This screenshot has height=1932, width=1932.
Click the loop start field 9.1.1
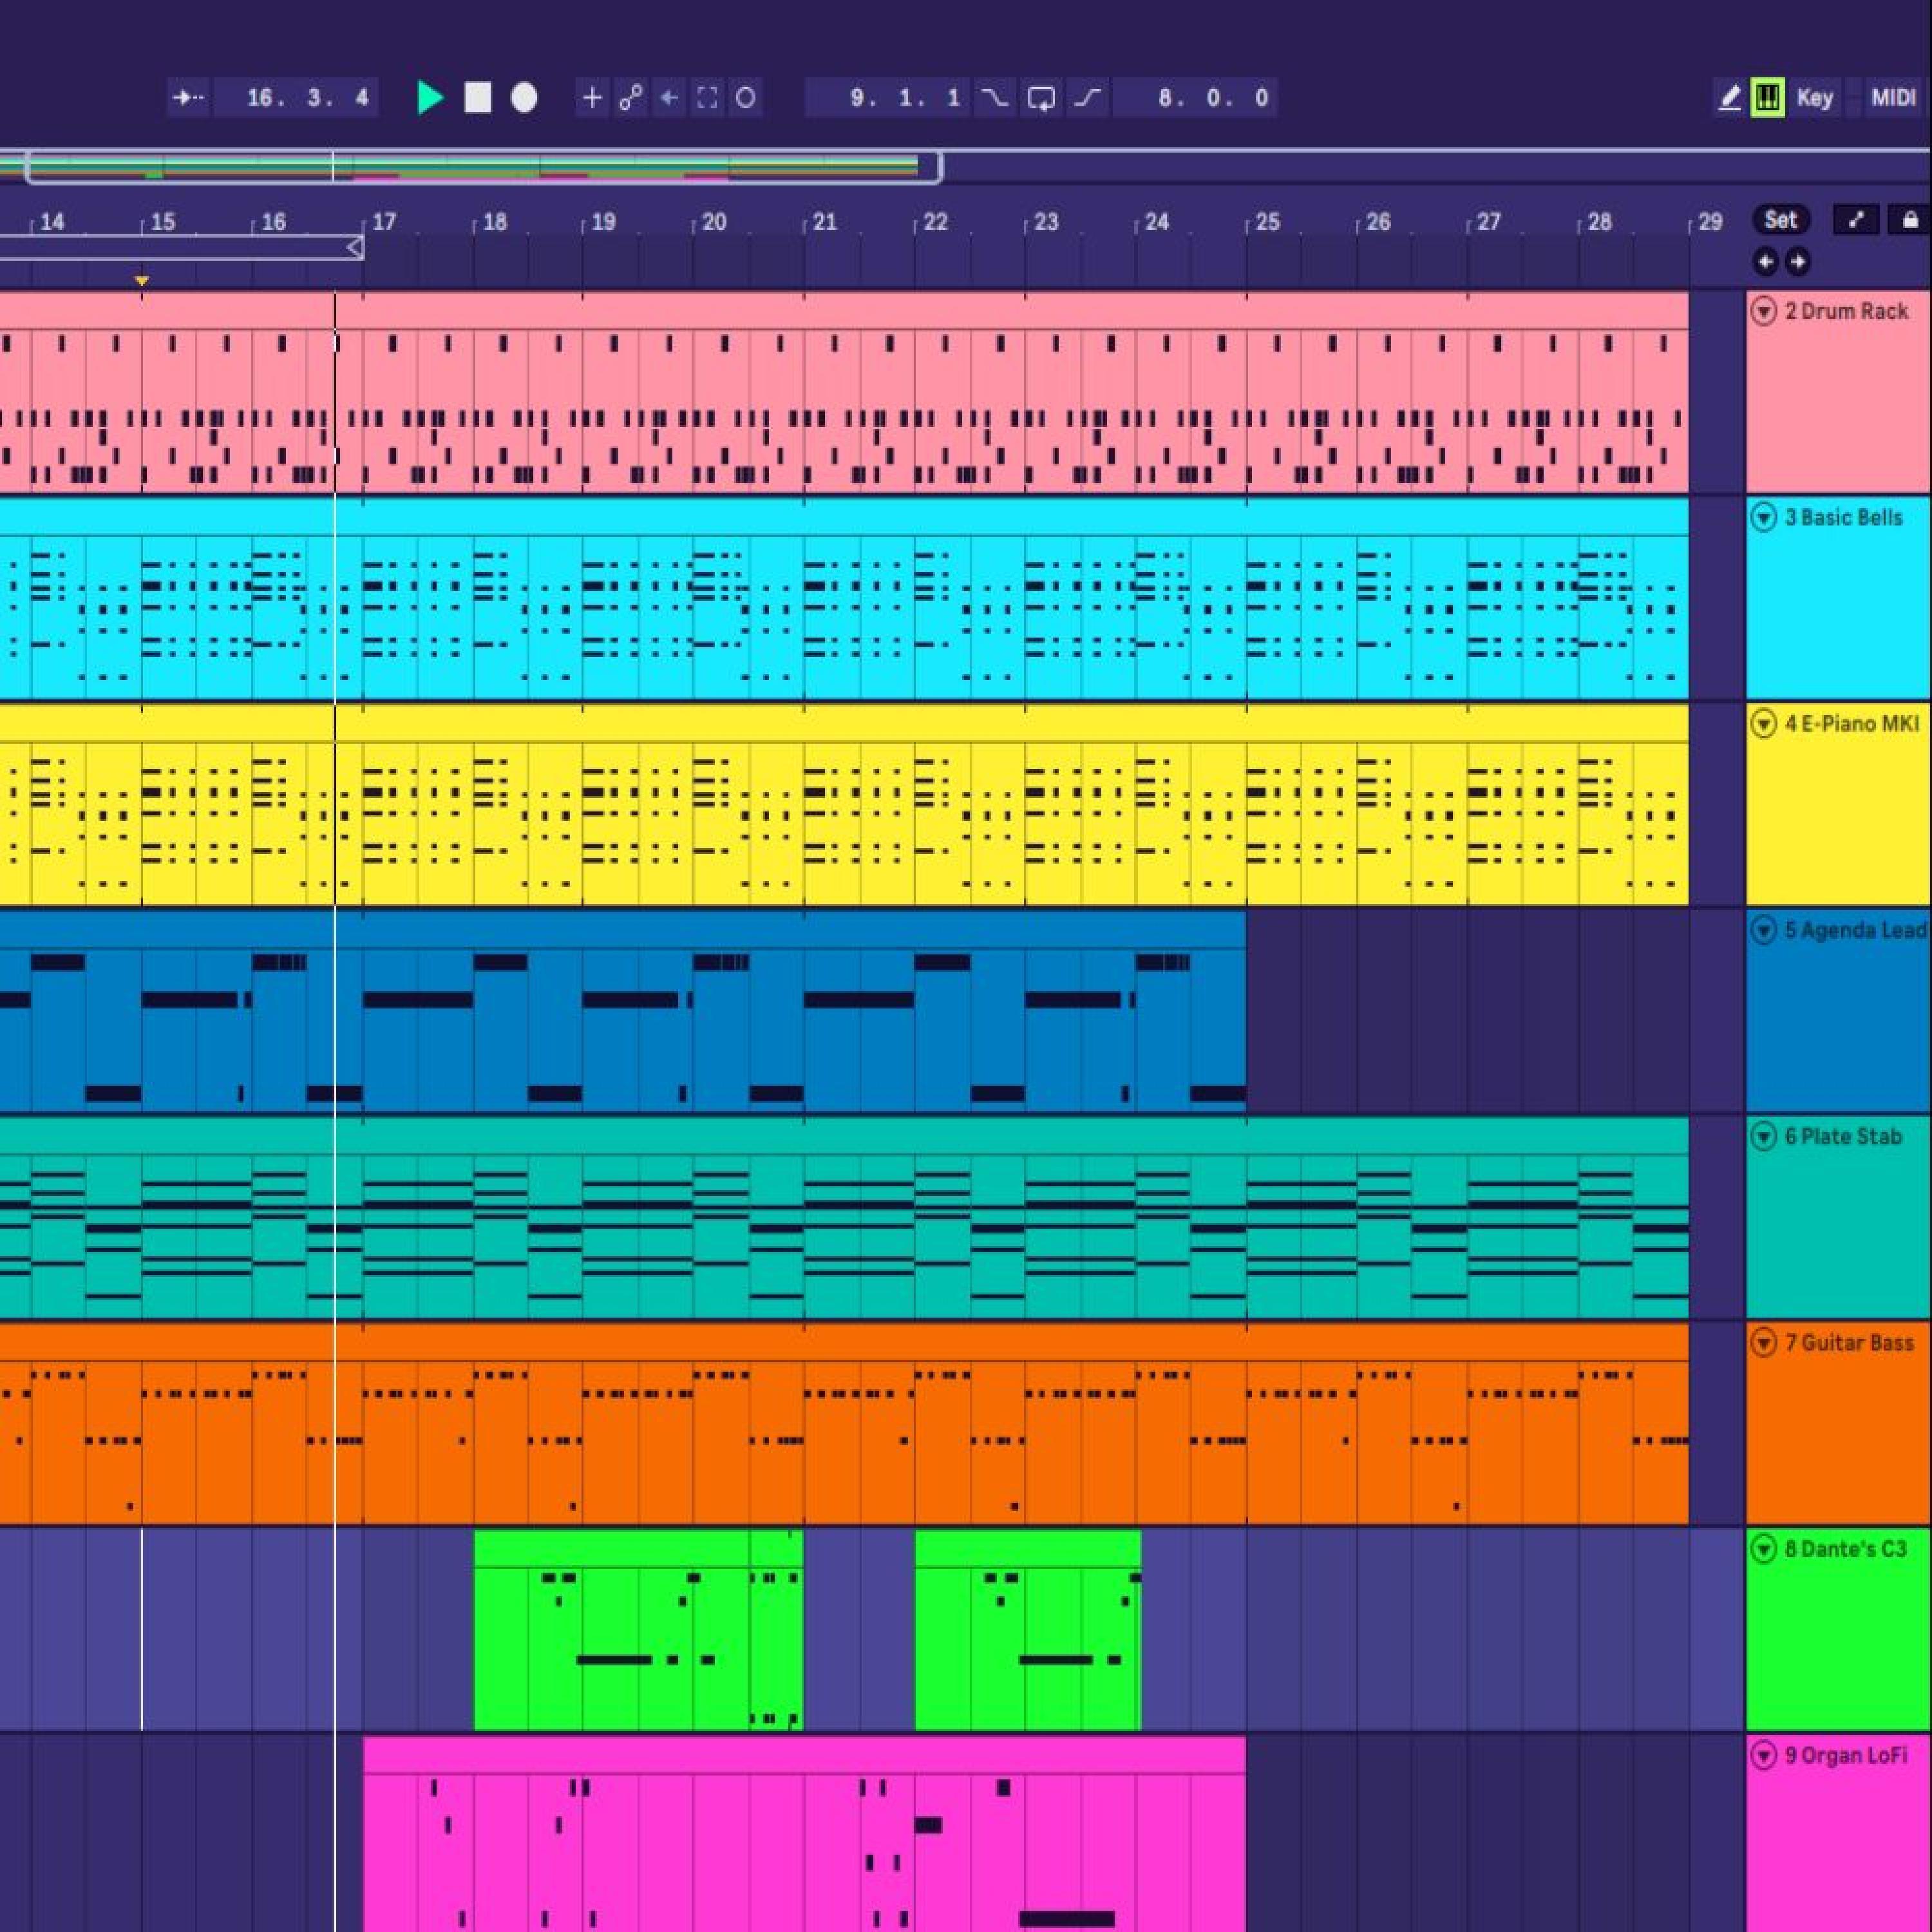(x=889, y=97)
